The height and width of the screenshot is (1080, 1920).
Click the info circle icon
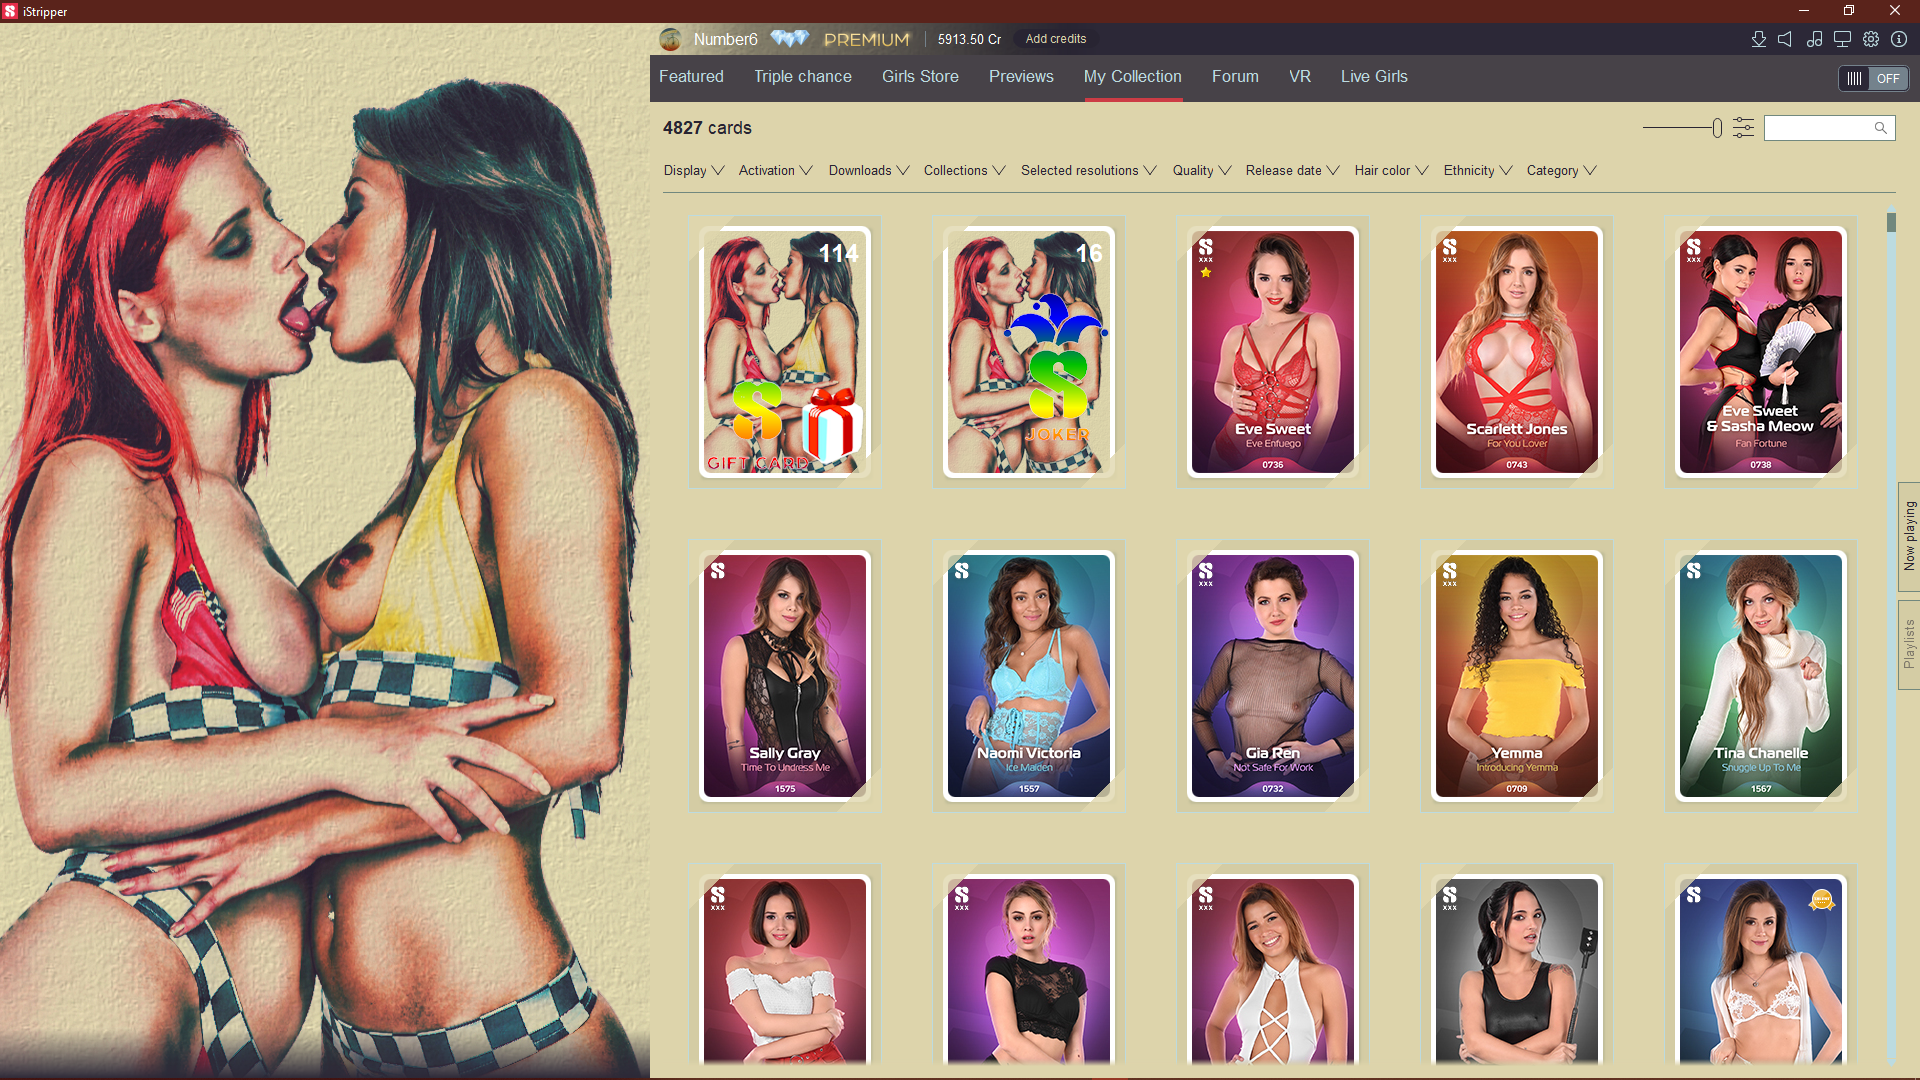pos(1899,39)
